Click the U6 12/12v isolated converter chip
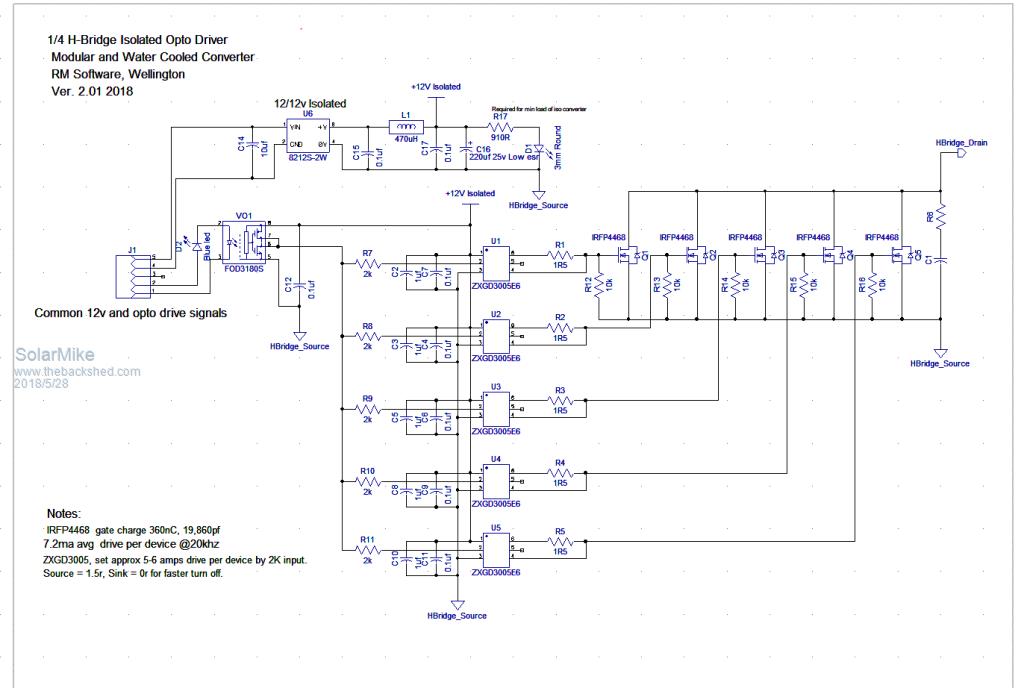Viewport: 1024px width, 688px height. point(308,136)
